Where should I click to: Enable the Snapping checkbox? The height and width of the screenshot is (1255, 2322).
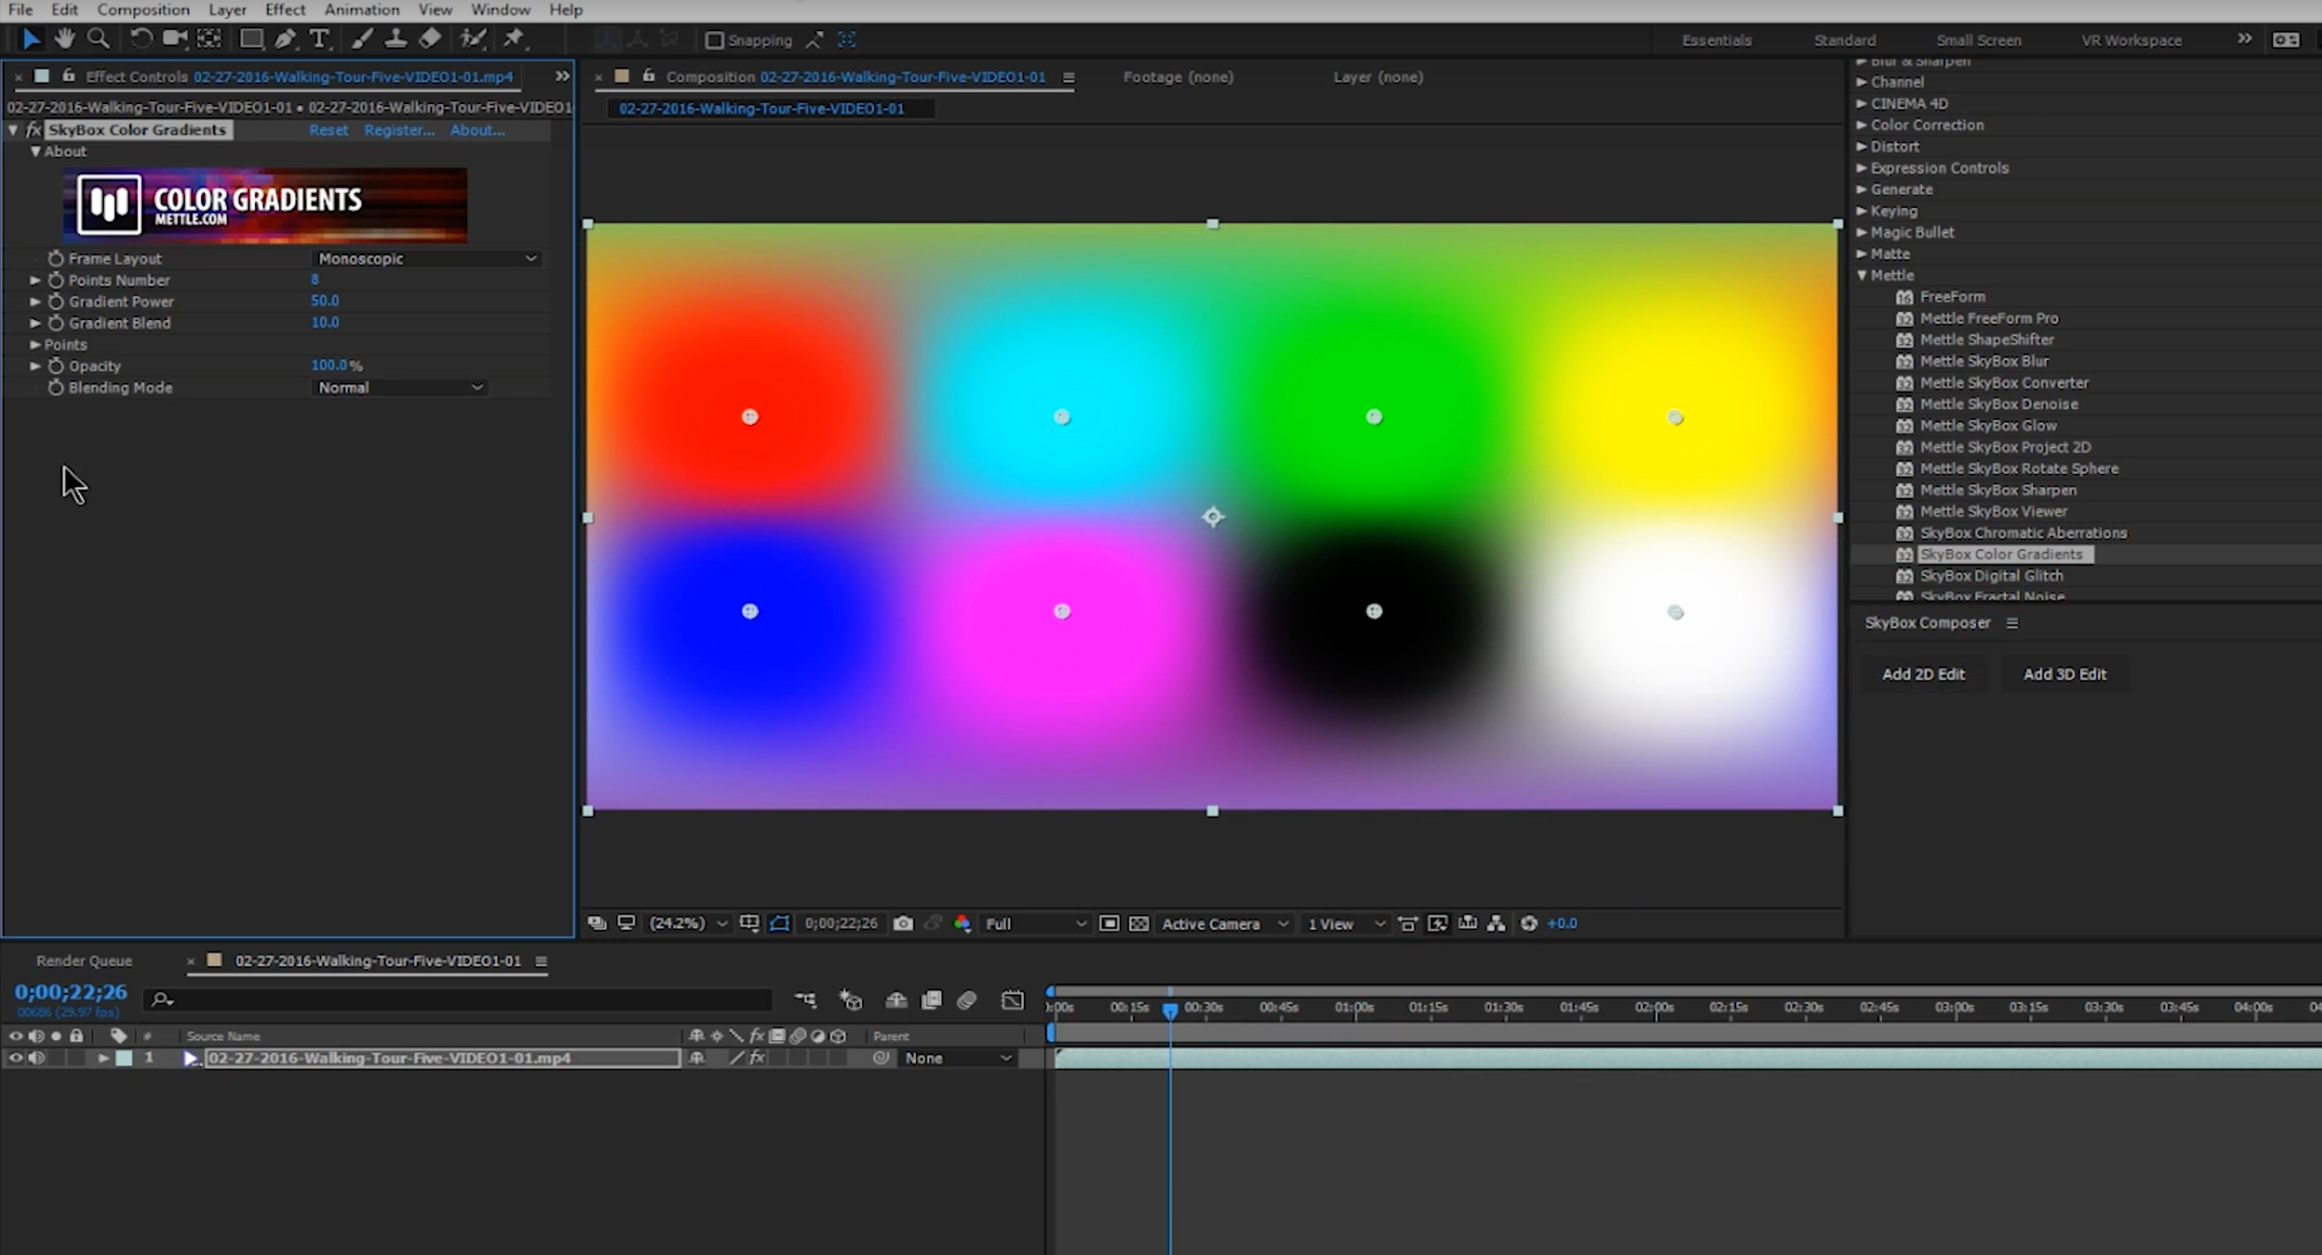[714, 40]
